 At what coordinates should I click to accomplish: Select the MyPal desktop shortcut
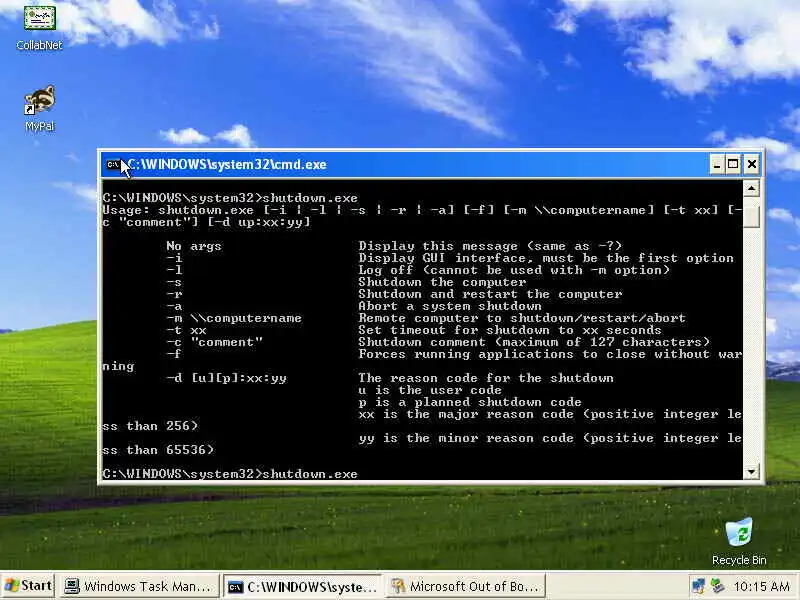[x=39, y=109]
